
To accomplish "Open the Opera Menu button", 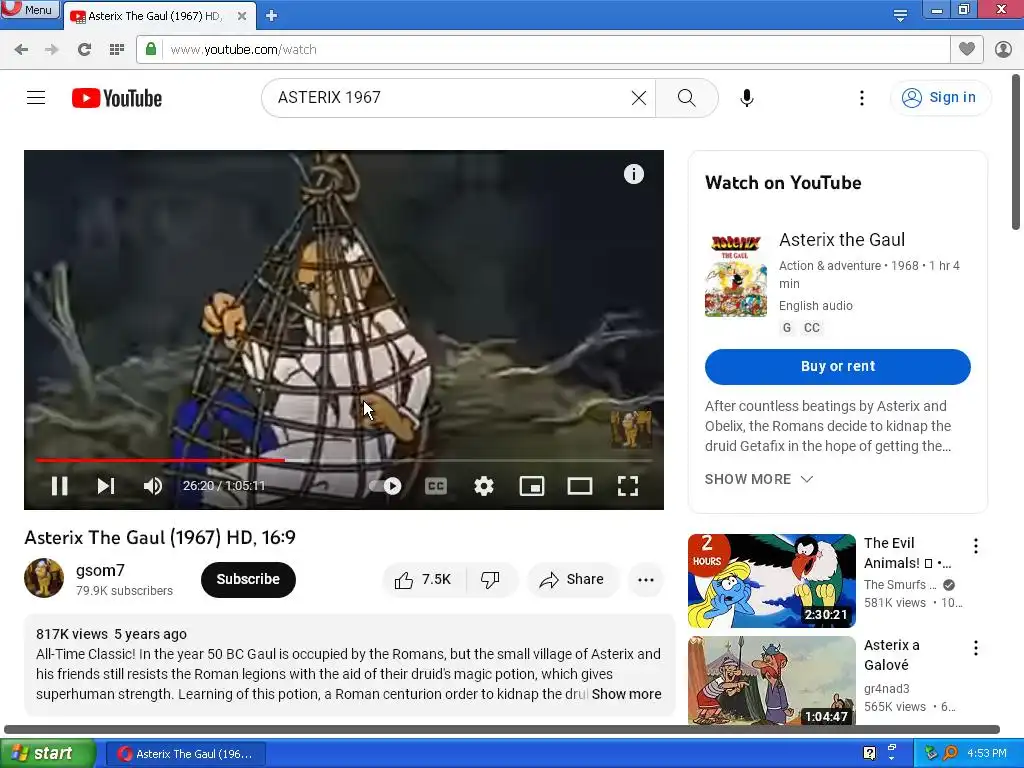I will (30, 9).
